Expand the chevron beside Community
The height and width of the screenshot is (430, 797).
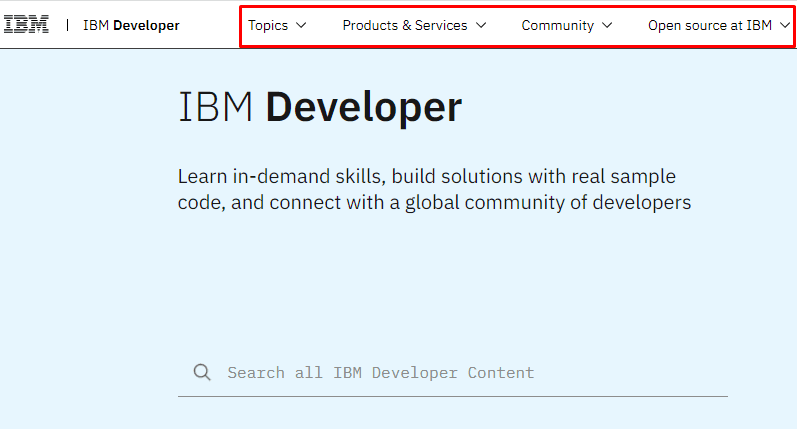pos(608,25)
